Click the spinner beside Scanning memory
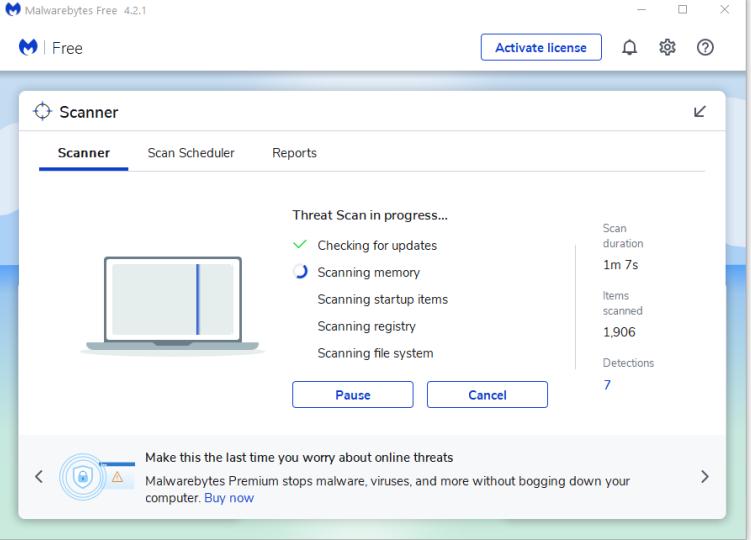This screenshot has height=540, width=751. 300,272
